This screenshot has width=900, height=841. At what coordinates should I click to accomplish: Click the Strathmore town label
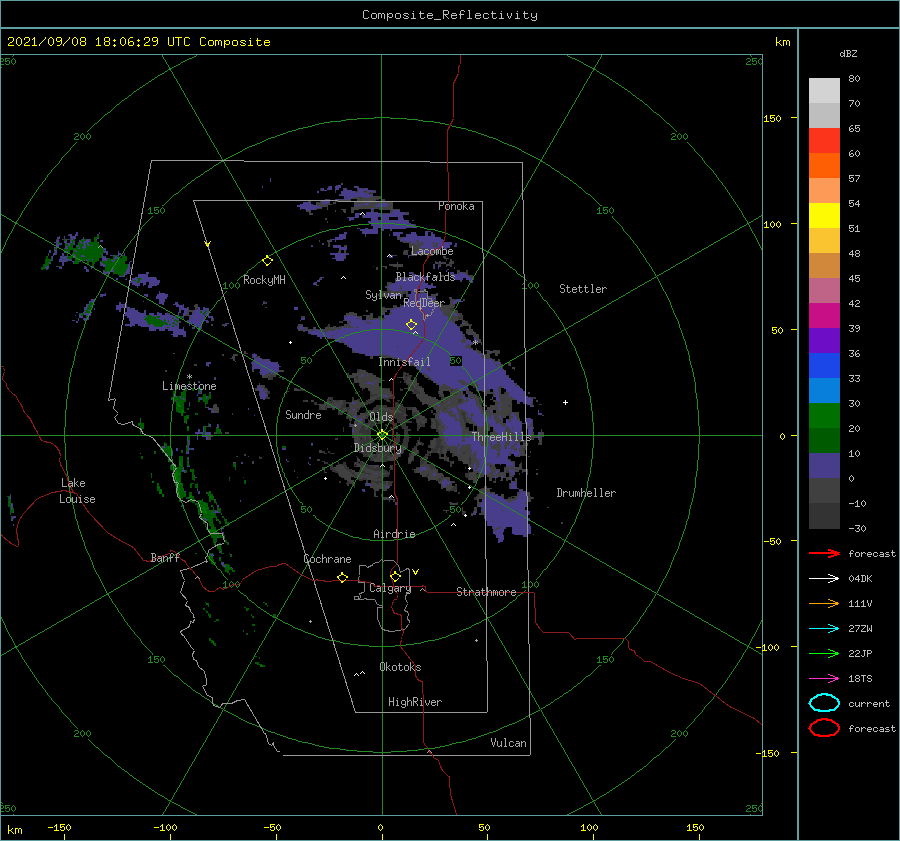tap(486, 592)
